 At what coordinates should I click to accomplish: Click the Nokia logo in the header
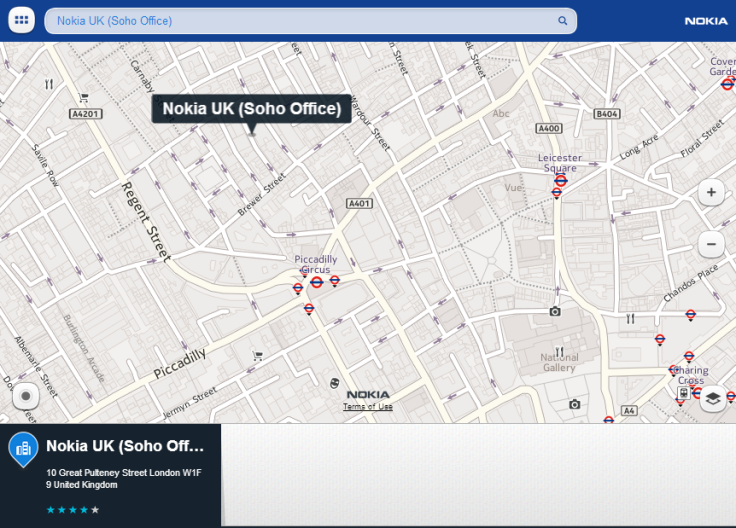[x=706, y=21]
